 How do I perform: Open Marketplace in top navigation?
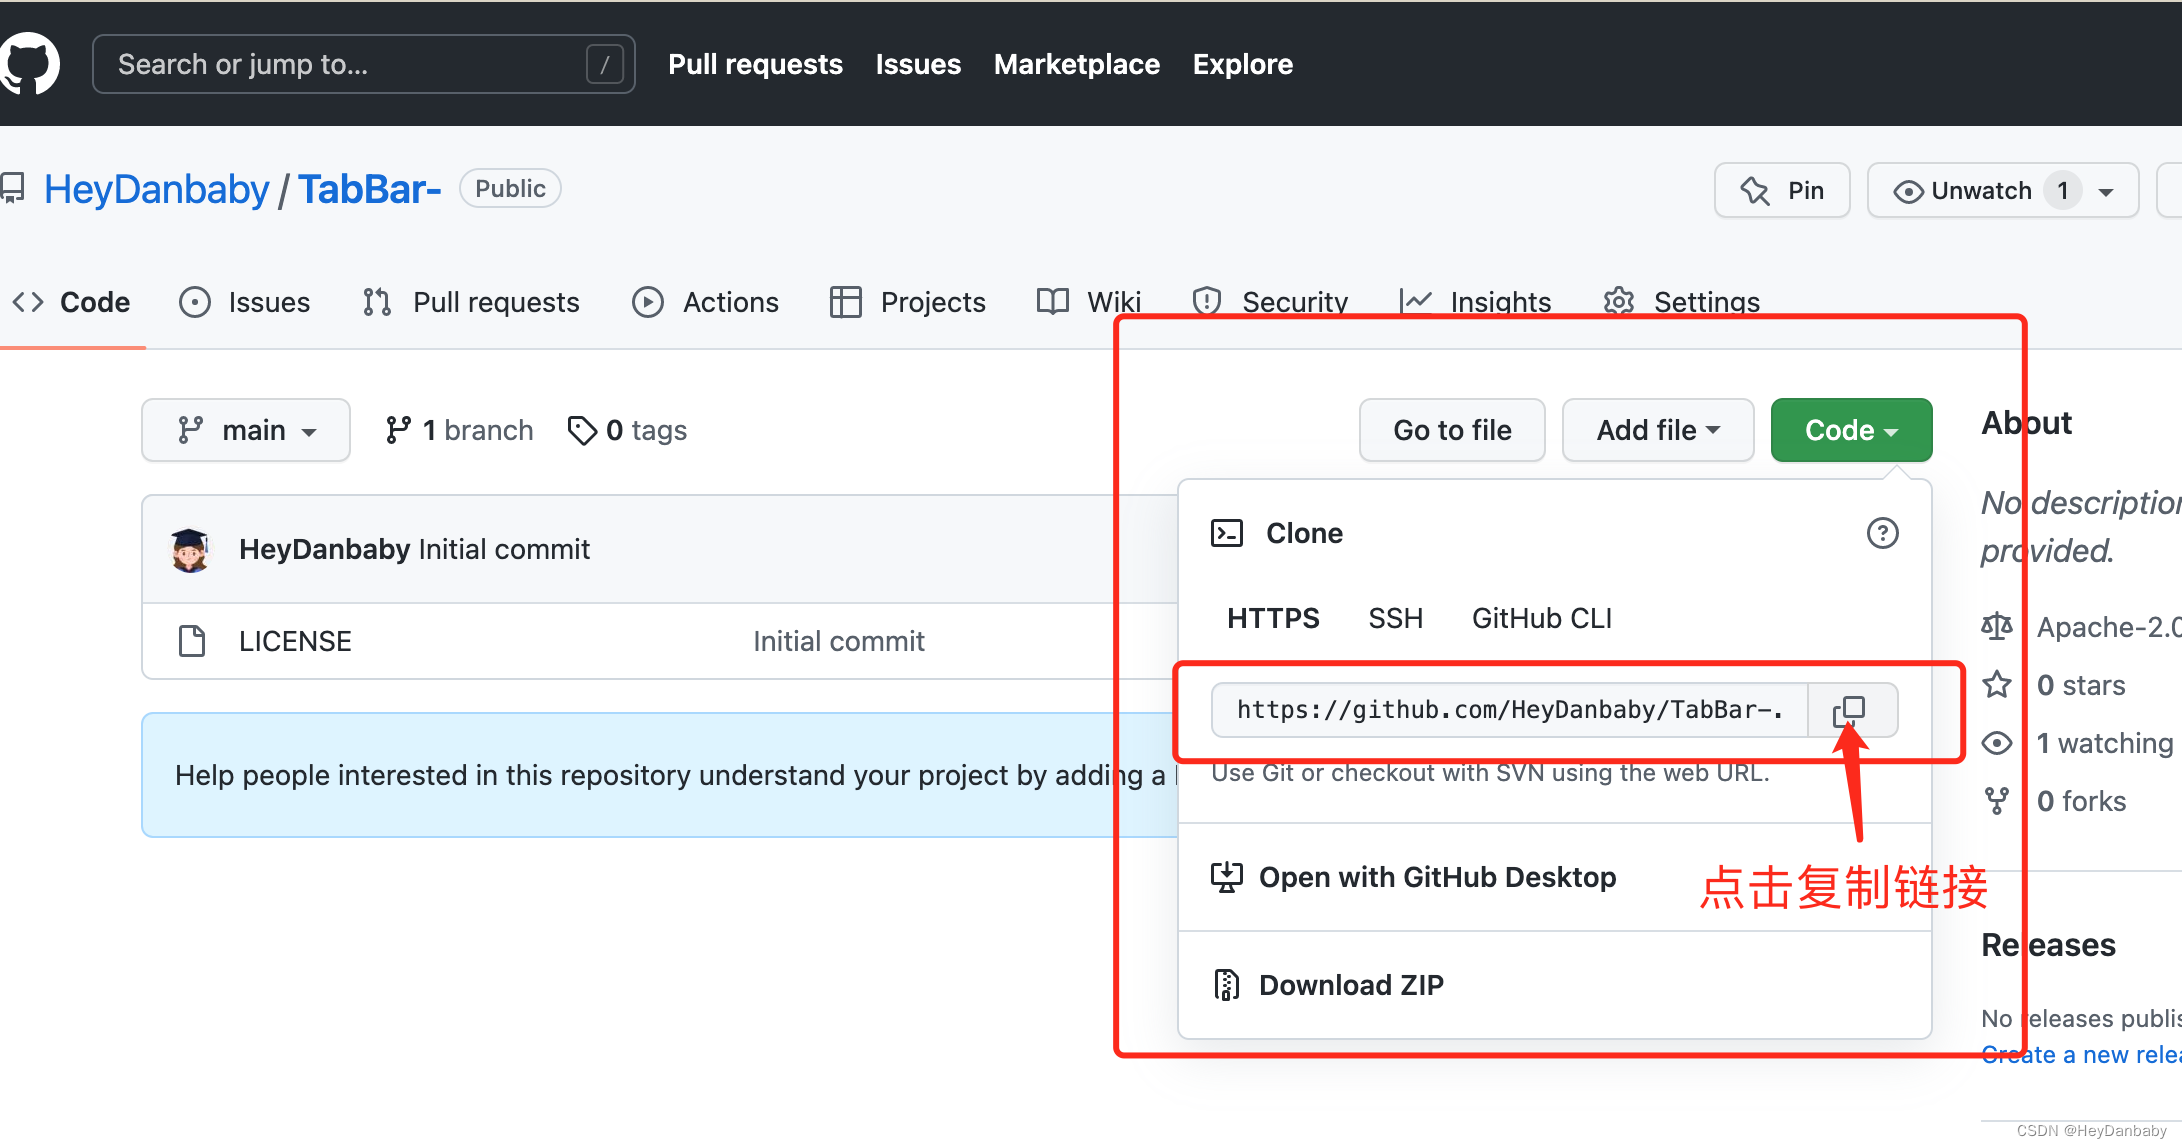pos(1076,64)
